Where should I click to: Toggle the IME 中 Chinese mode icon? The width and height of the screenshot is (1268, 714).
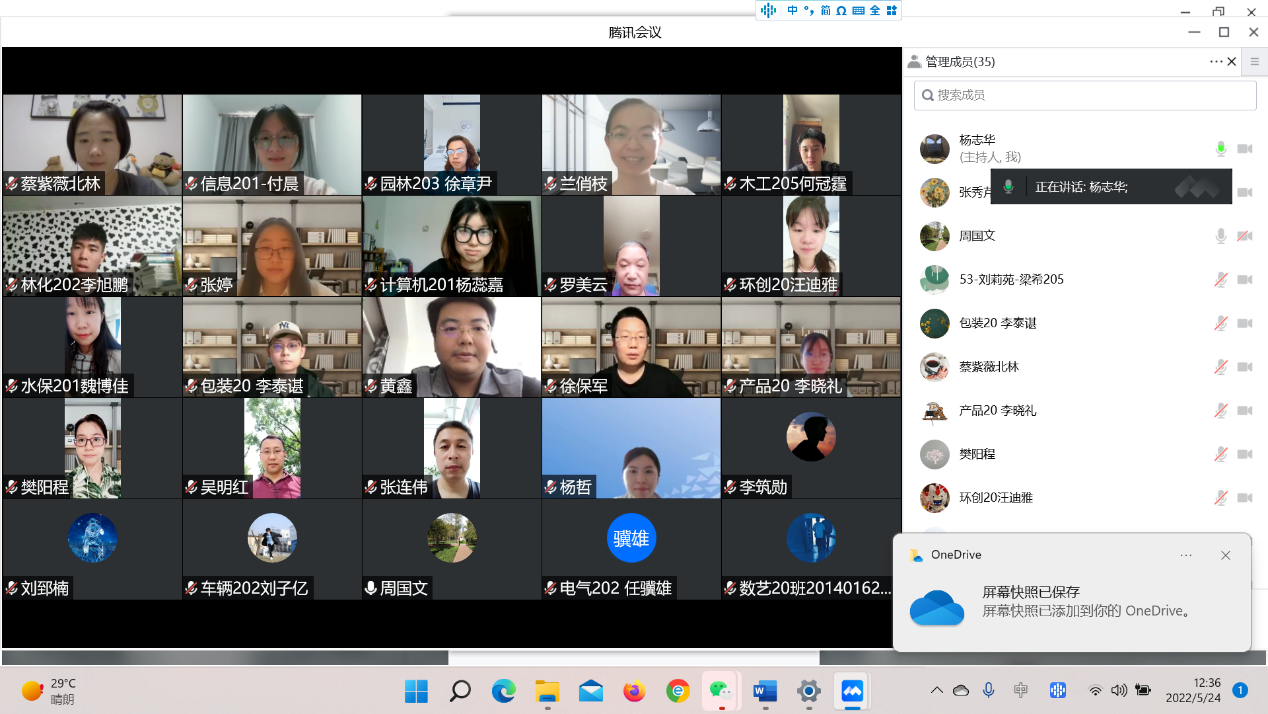793,10
